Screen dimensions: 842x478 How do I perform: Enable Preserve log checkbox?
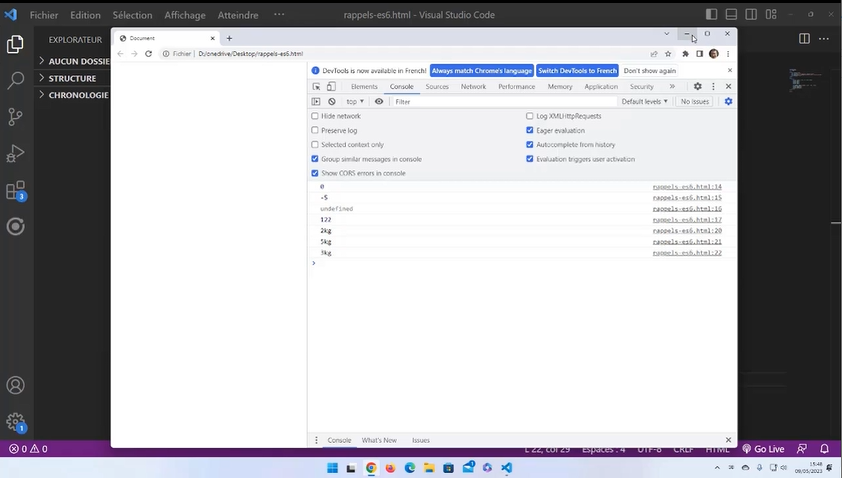pyautogui.click(x=315, y=131)
